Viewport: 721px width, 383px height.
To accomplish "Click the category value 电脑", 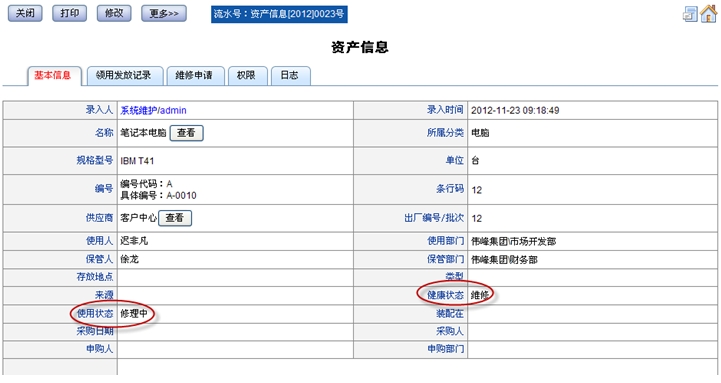I will (480, 133).
